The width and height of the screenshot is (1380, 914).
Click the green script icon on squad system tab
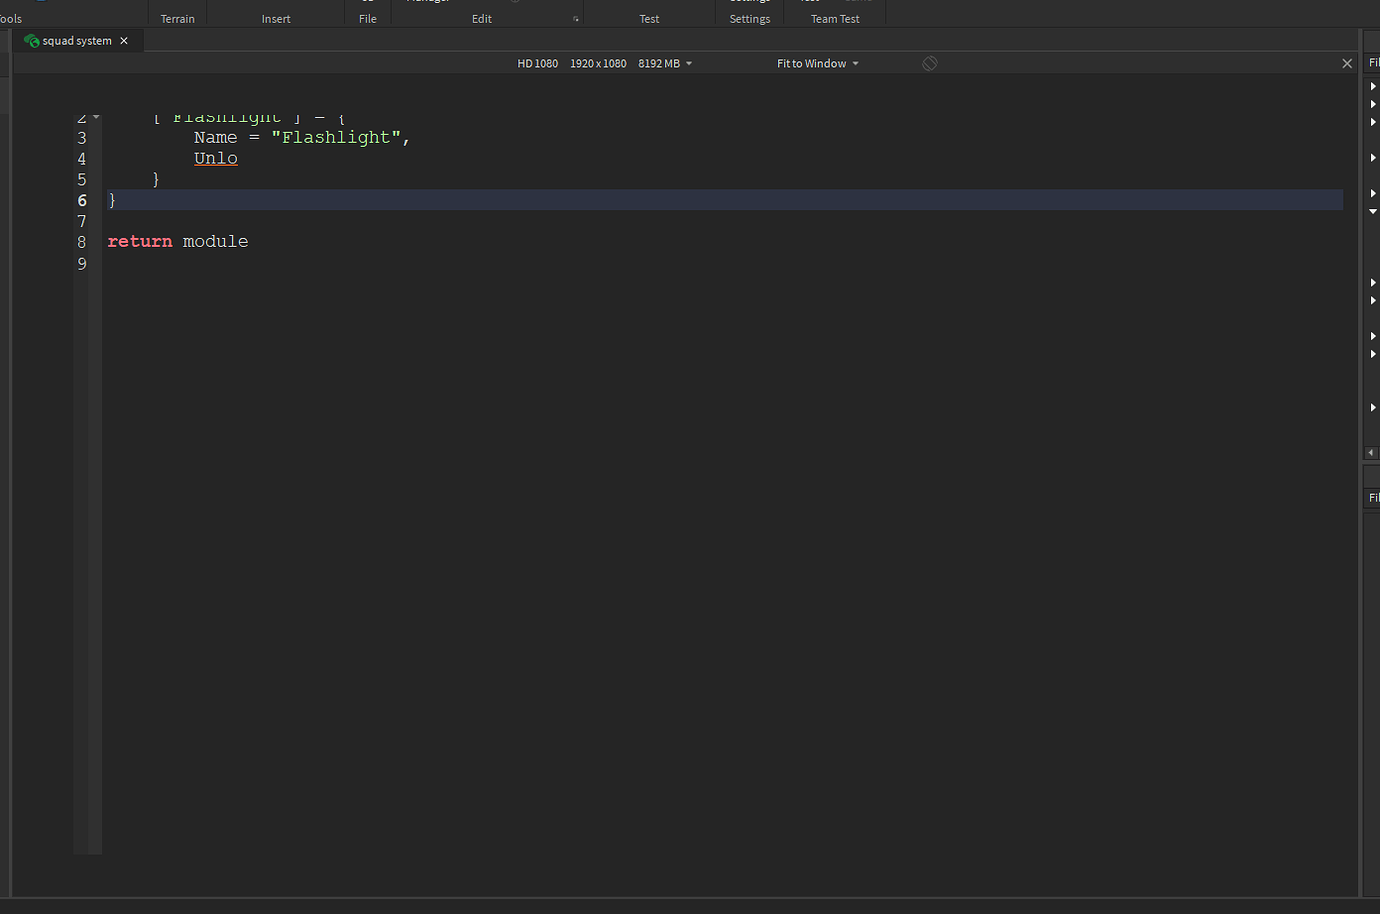click(31, 41)
